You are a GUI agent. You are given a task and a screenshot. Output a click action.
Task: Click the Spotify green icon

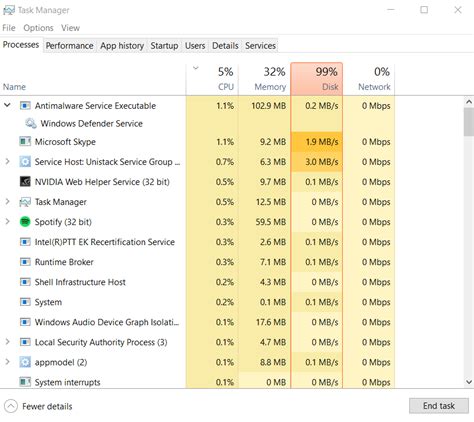(25, 222)
